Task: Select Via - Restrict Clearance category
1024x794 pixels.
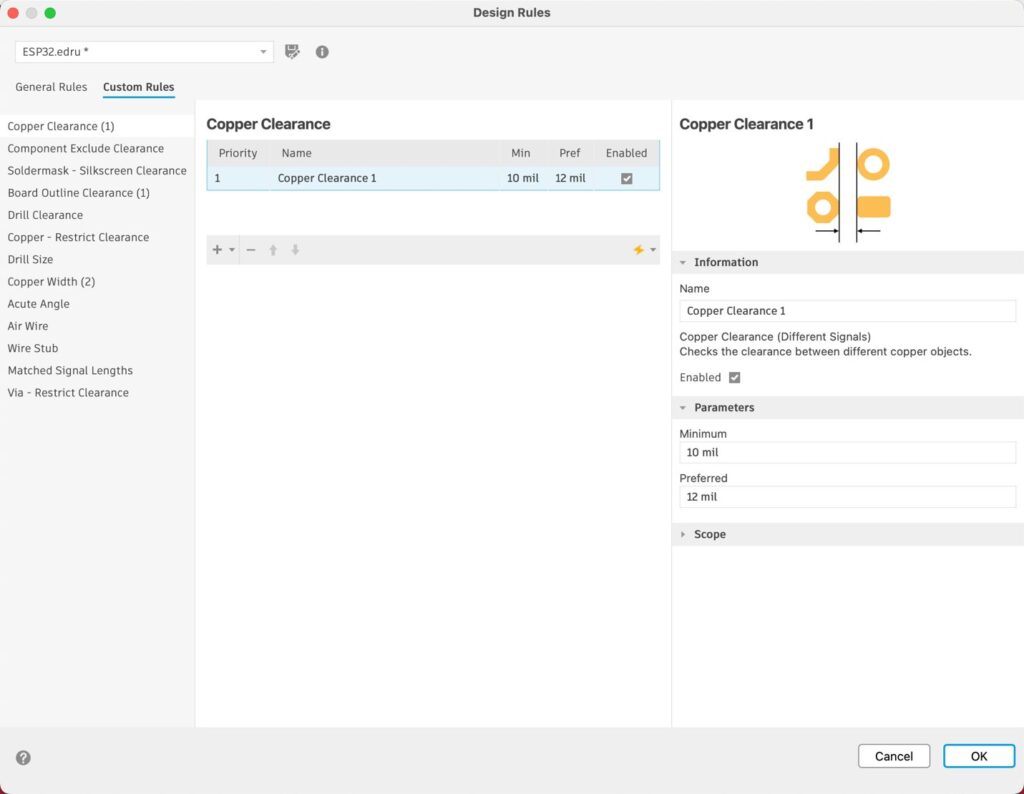Action: click(97, 392)
